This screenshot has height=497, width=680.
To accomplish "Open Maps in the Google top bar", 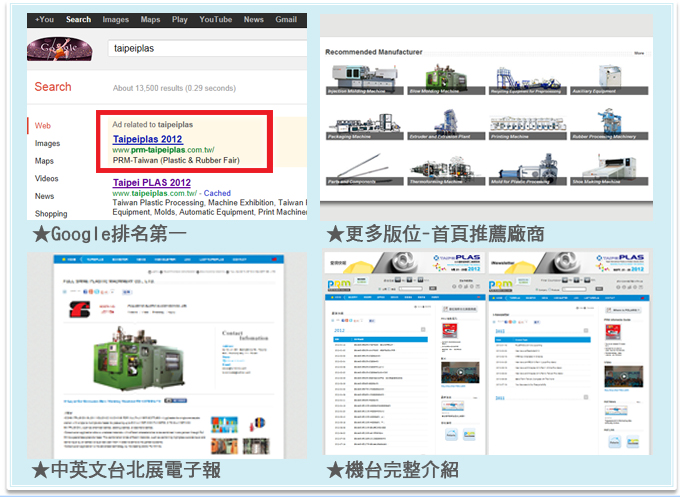I will pos(150,20).
